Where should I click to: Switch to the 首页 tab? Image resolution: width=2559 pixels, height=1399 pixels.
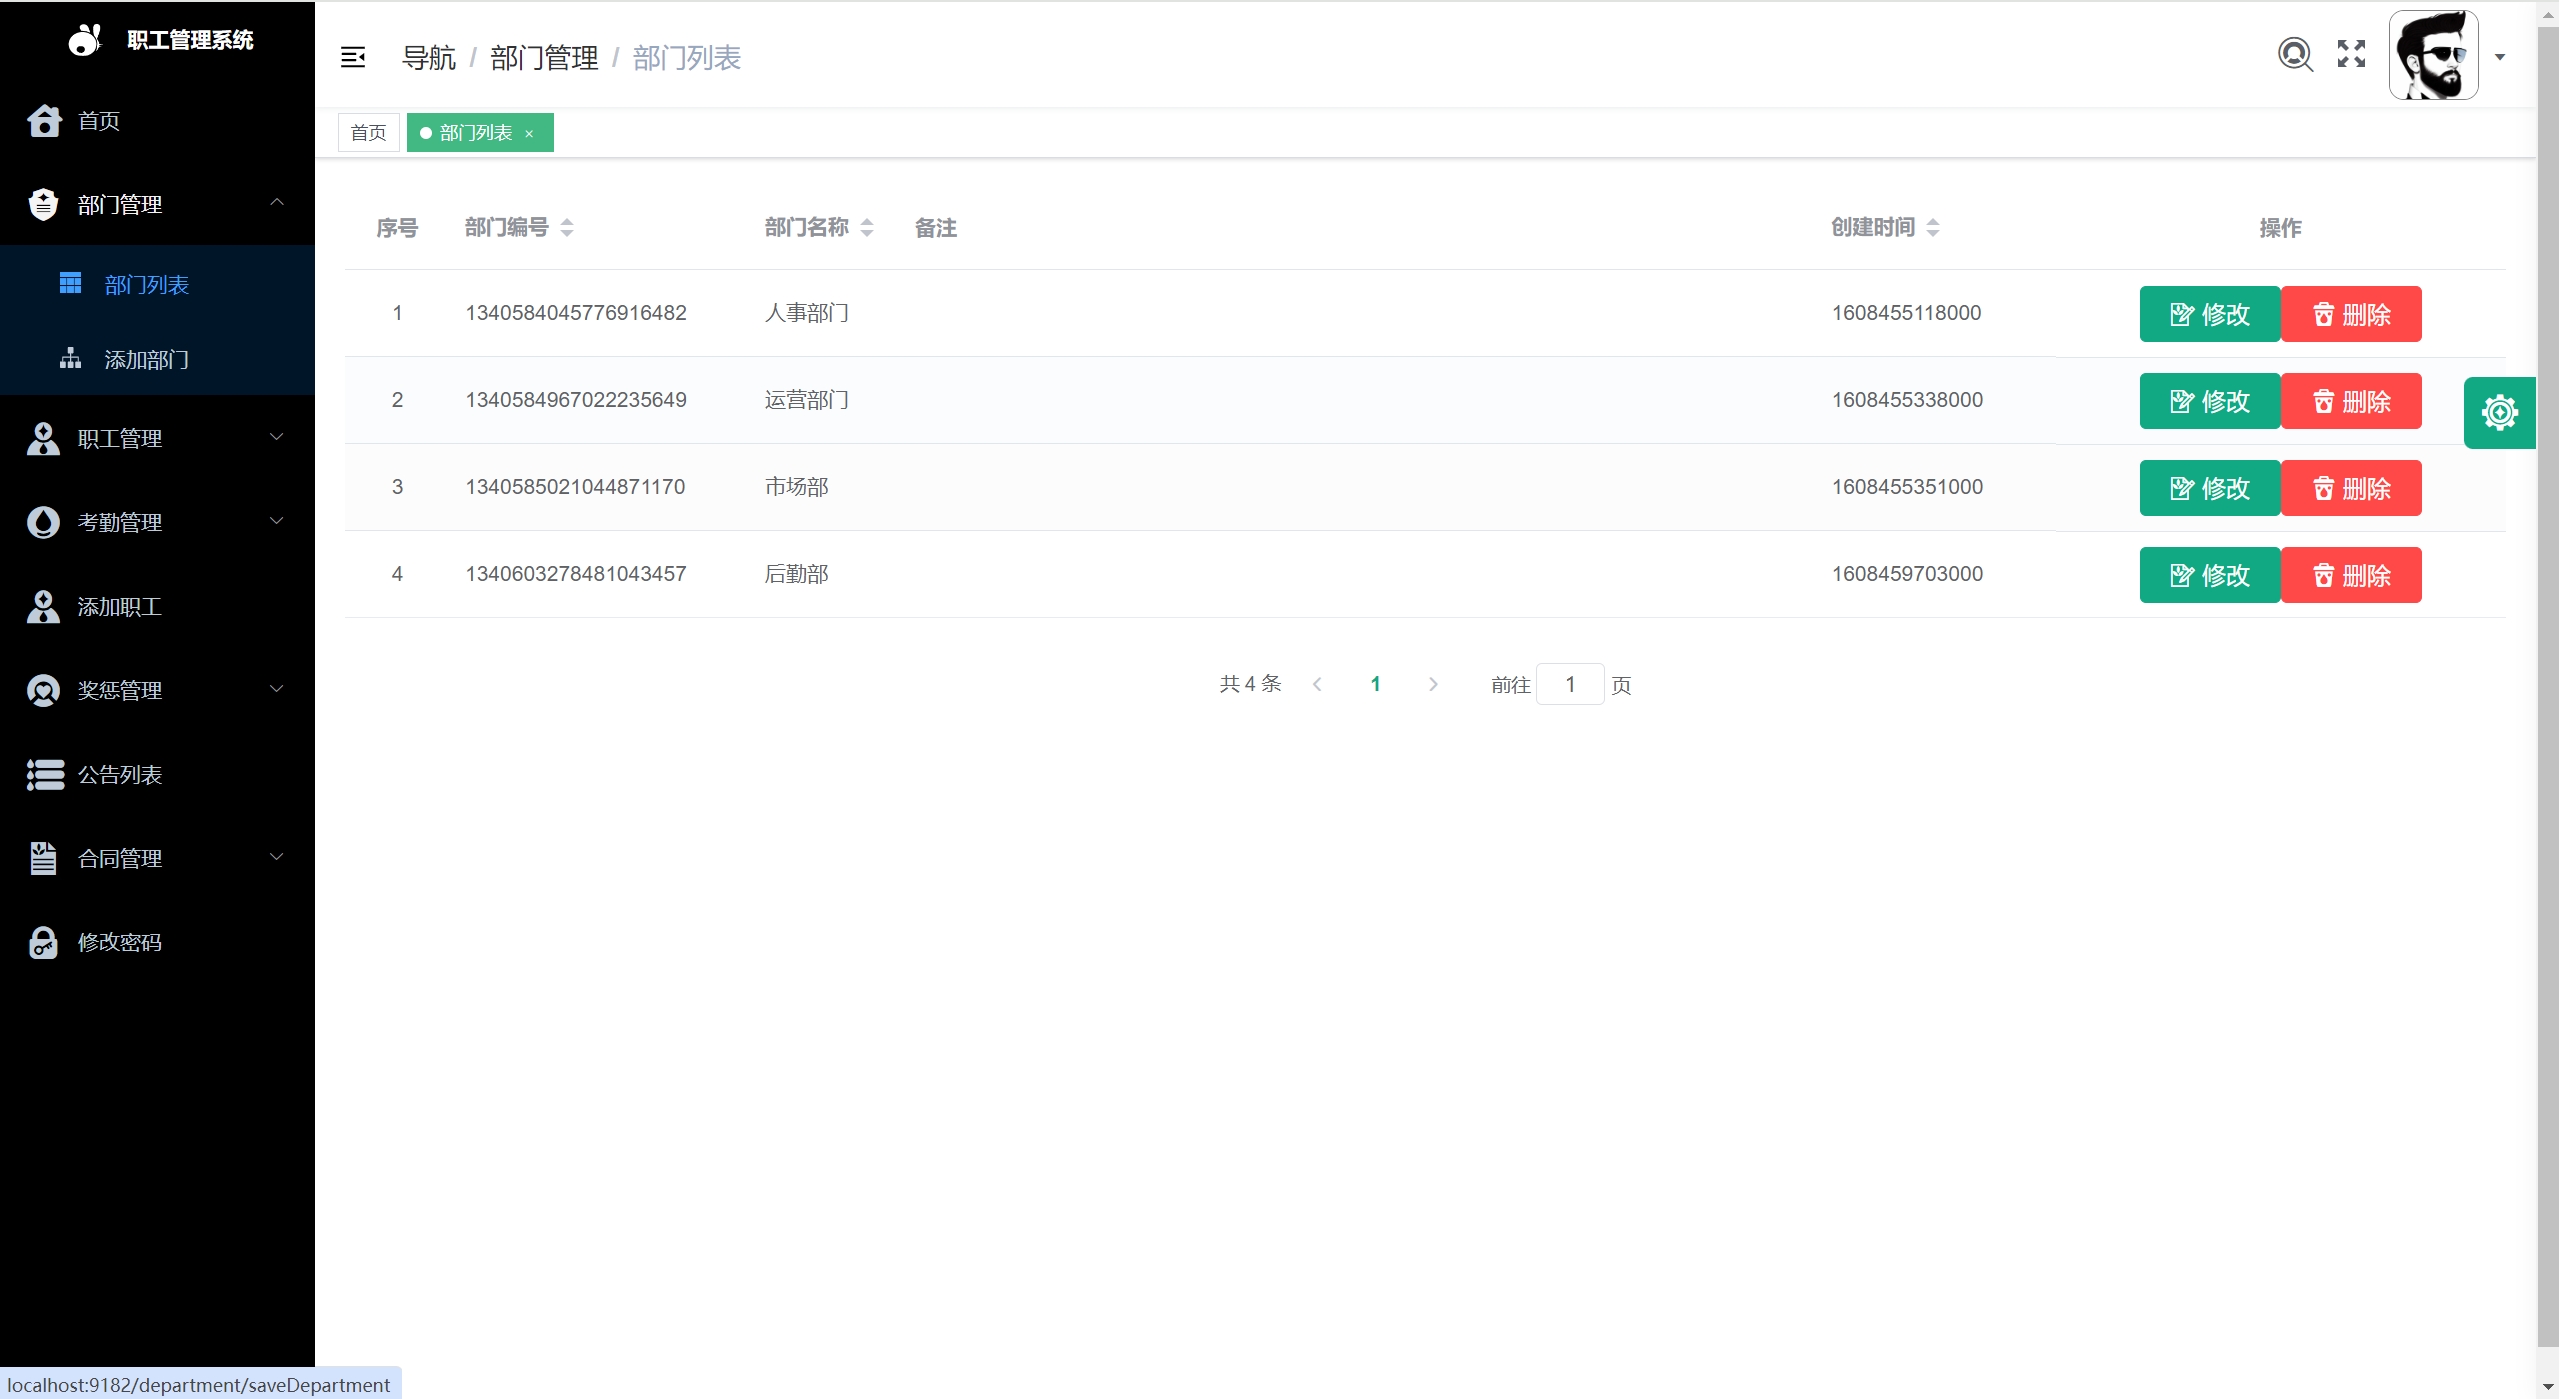point(368,133)
